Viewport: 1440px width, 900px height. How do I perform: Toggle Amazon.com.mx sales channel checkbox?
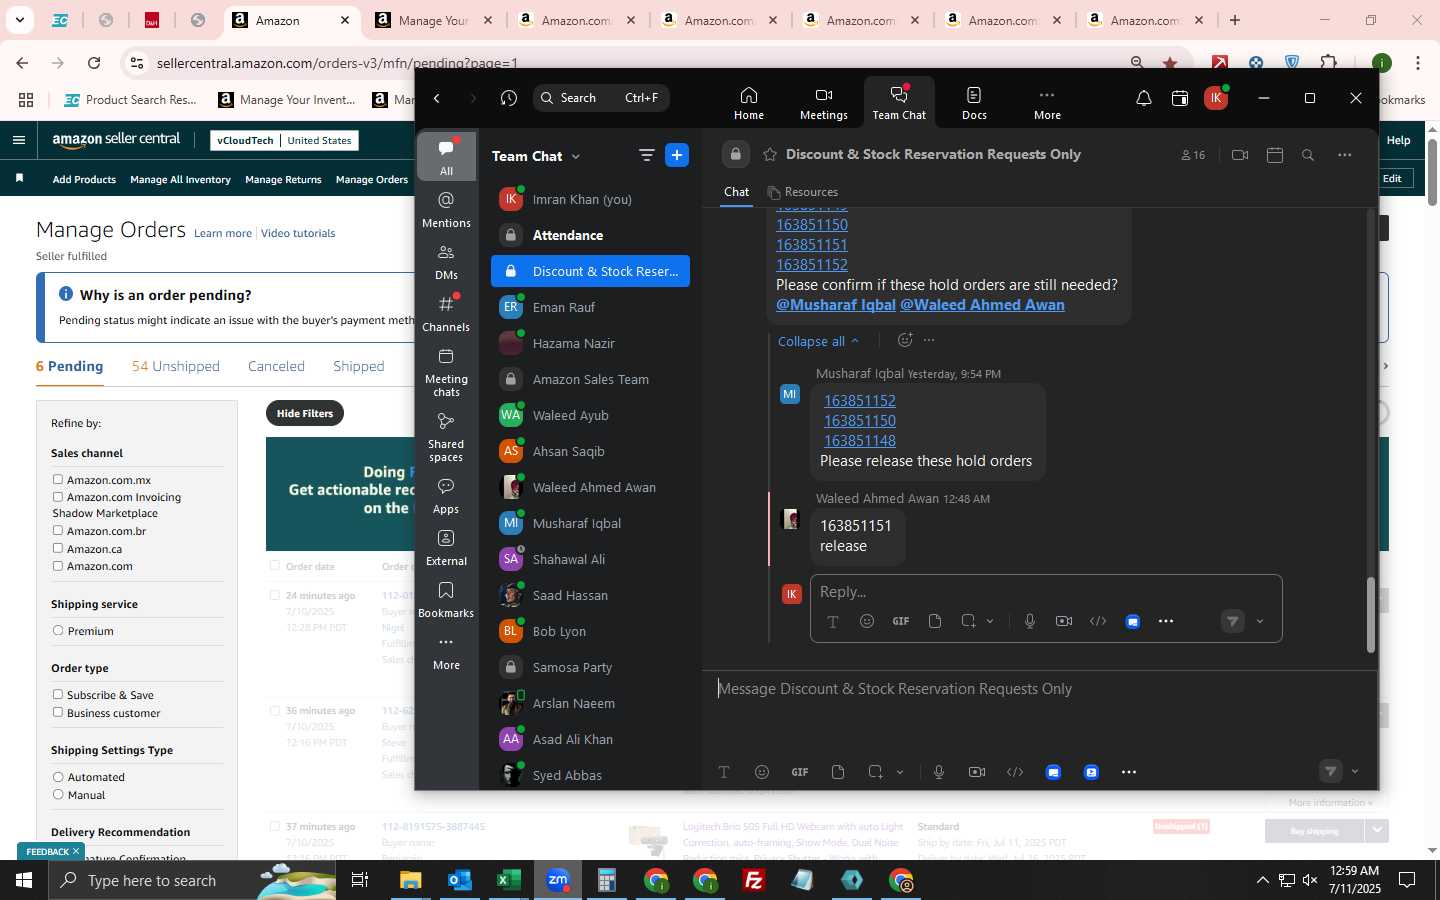click(58, 480)
